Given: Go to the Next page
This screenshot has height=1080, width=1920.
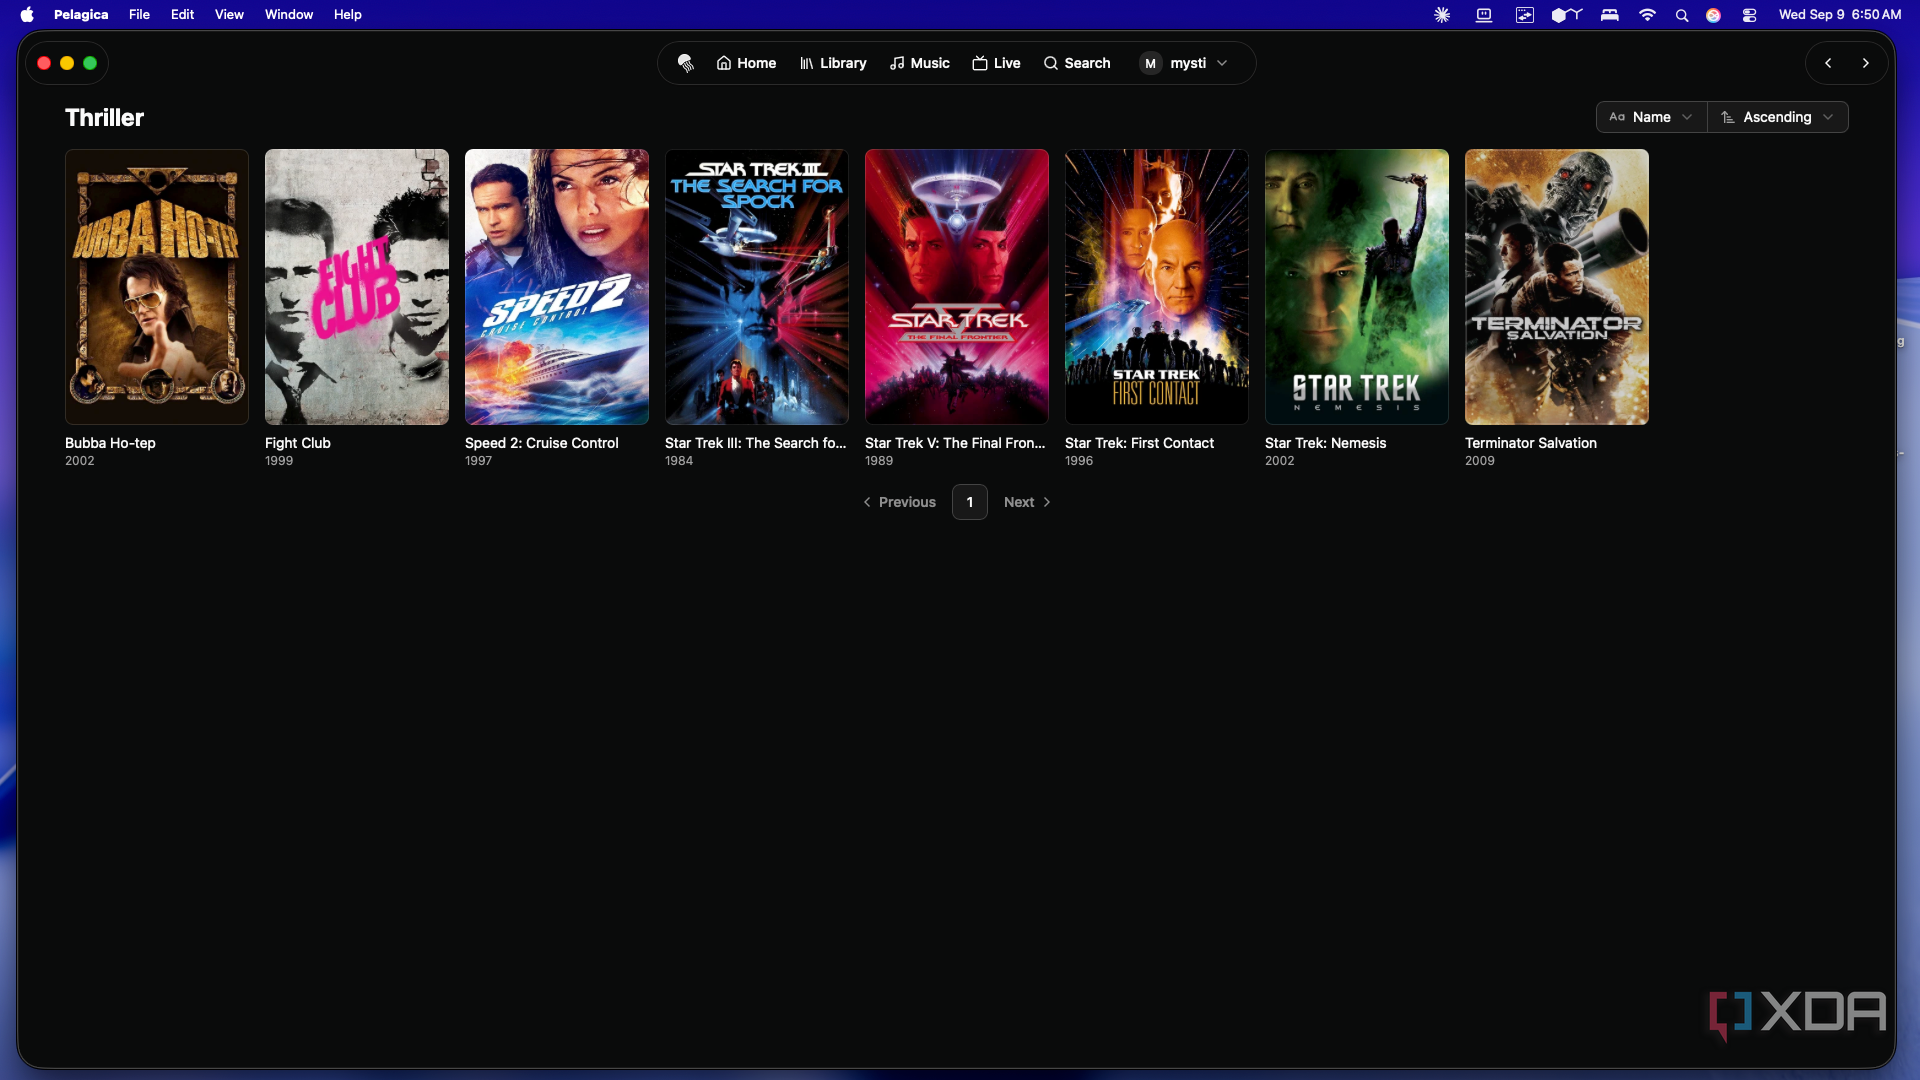Looking at the screenshot, I should (x=1027, y=502).
